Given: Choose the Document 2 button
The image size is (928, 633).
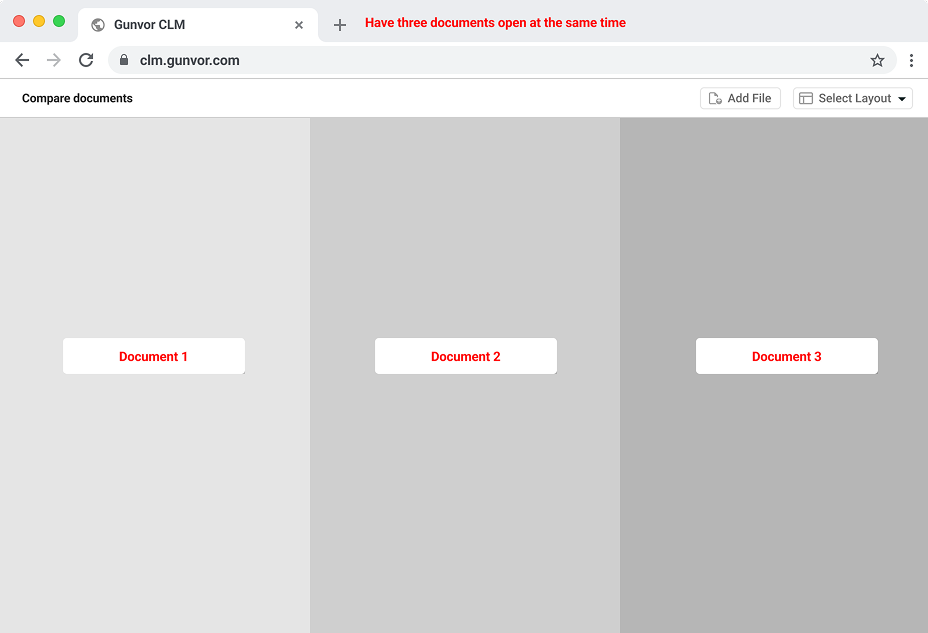Looking at the screenshot, I should click(x=466, y=356).
